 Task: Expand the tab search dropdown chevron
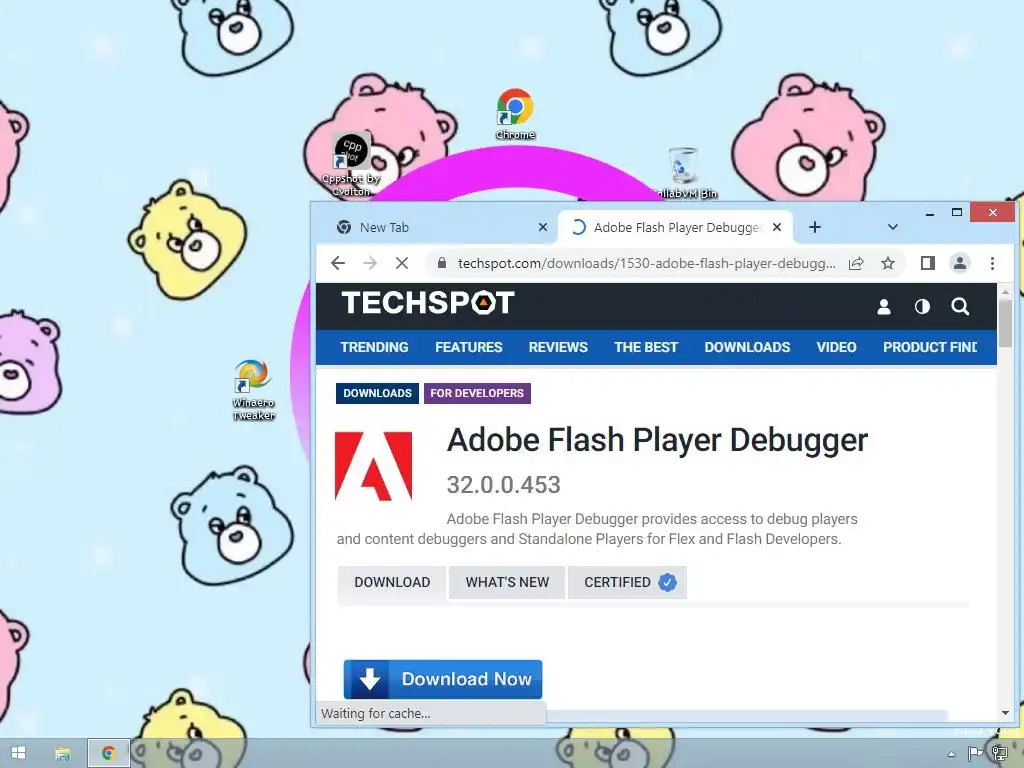[x=893, y=227]
